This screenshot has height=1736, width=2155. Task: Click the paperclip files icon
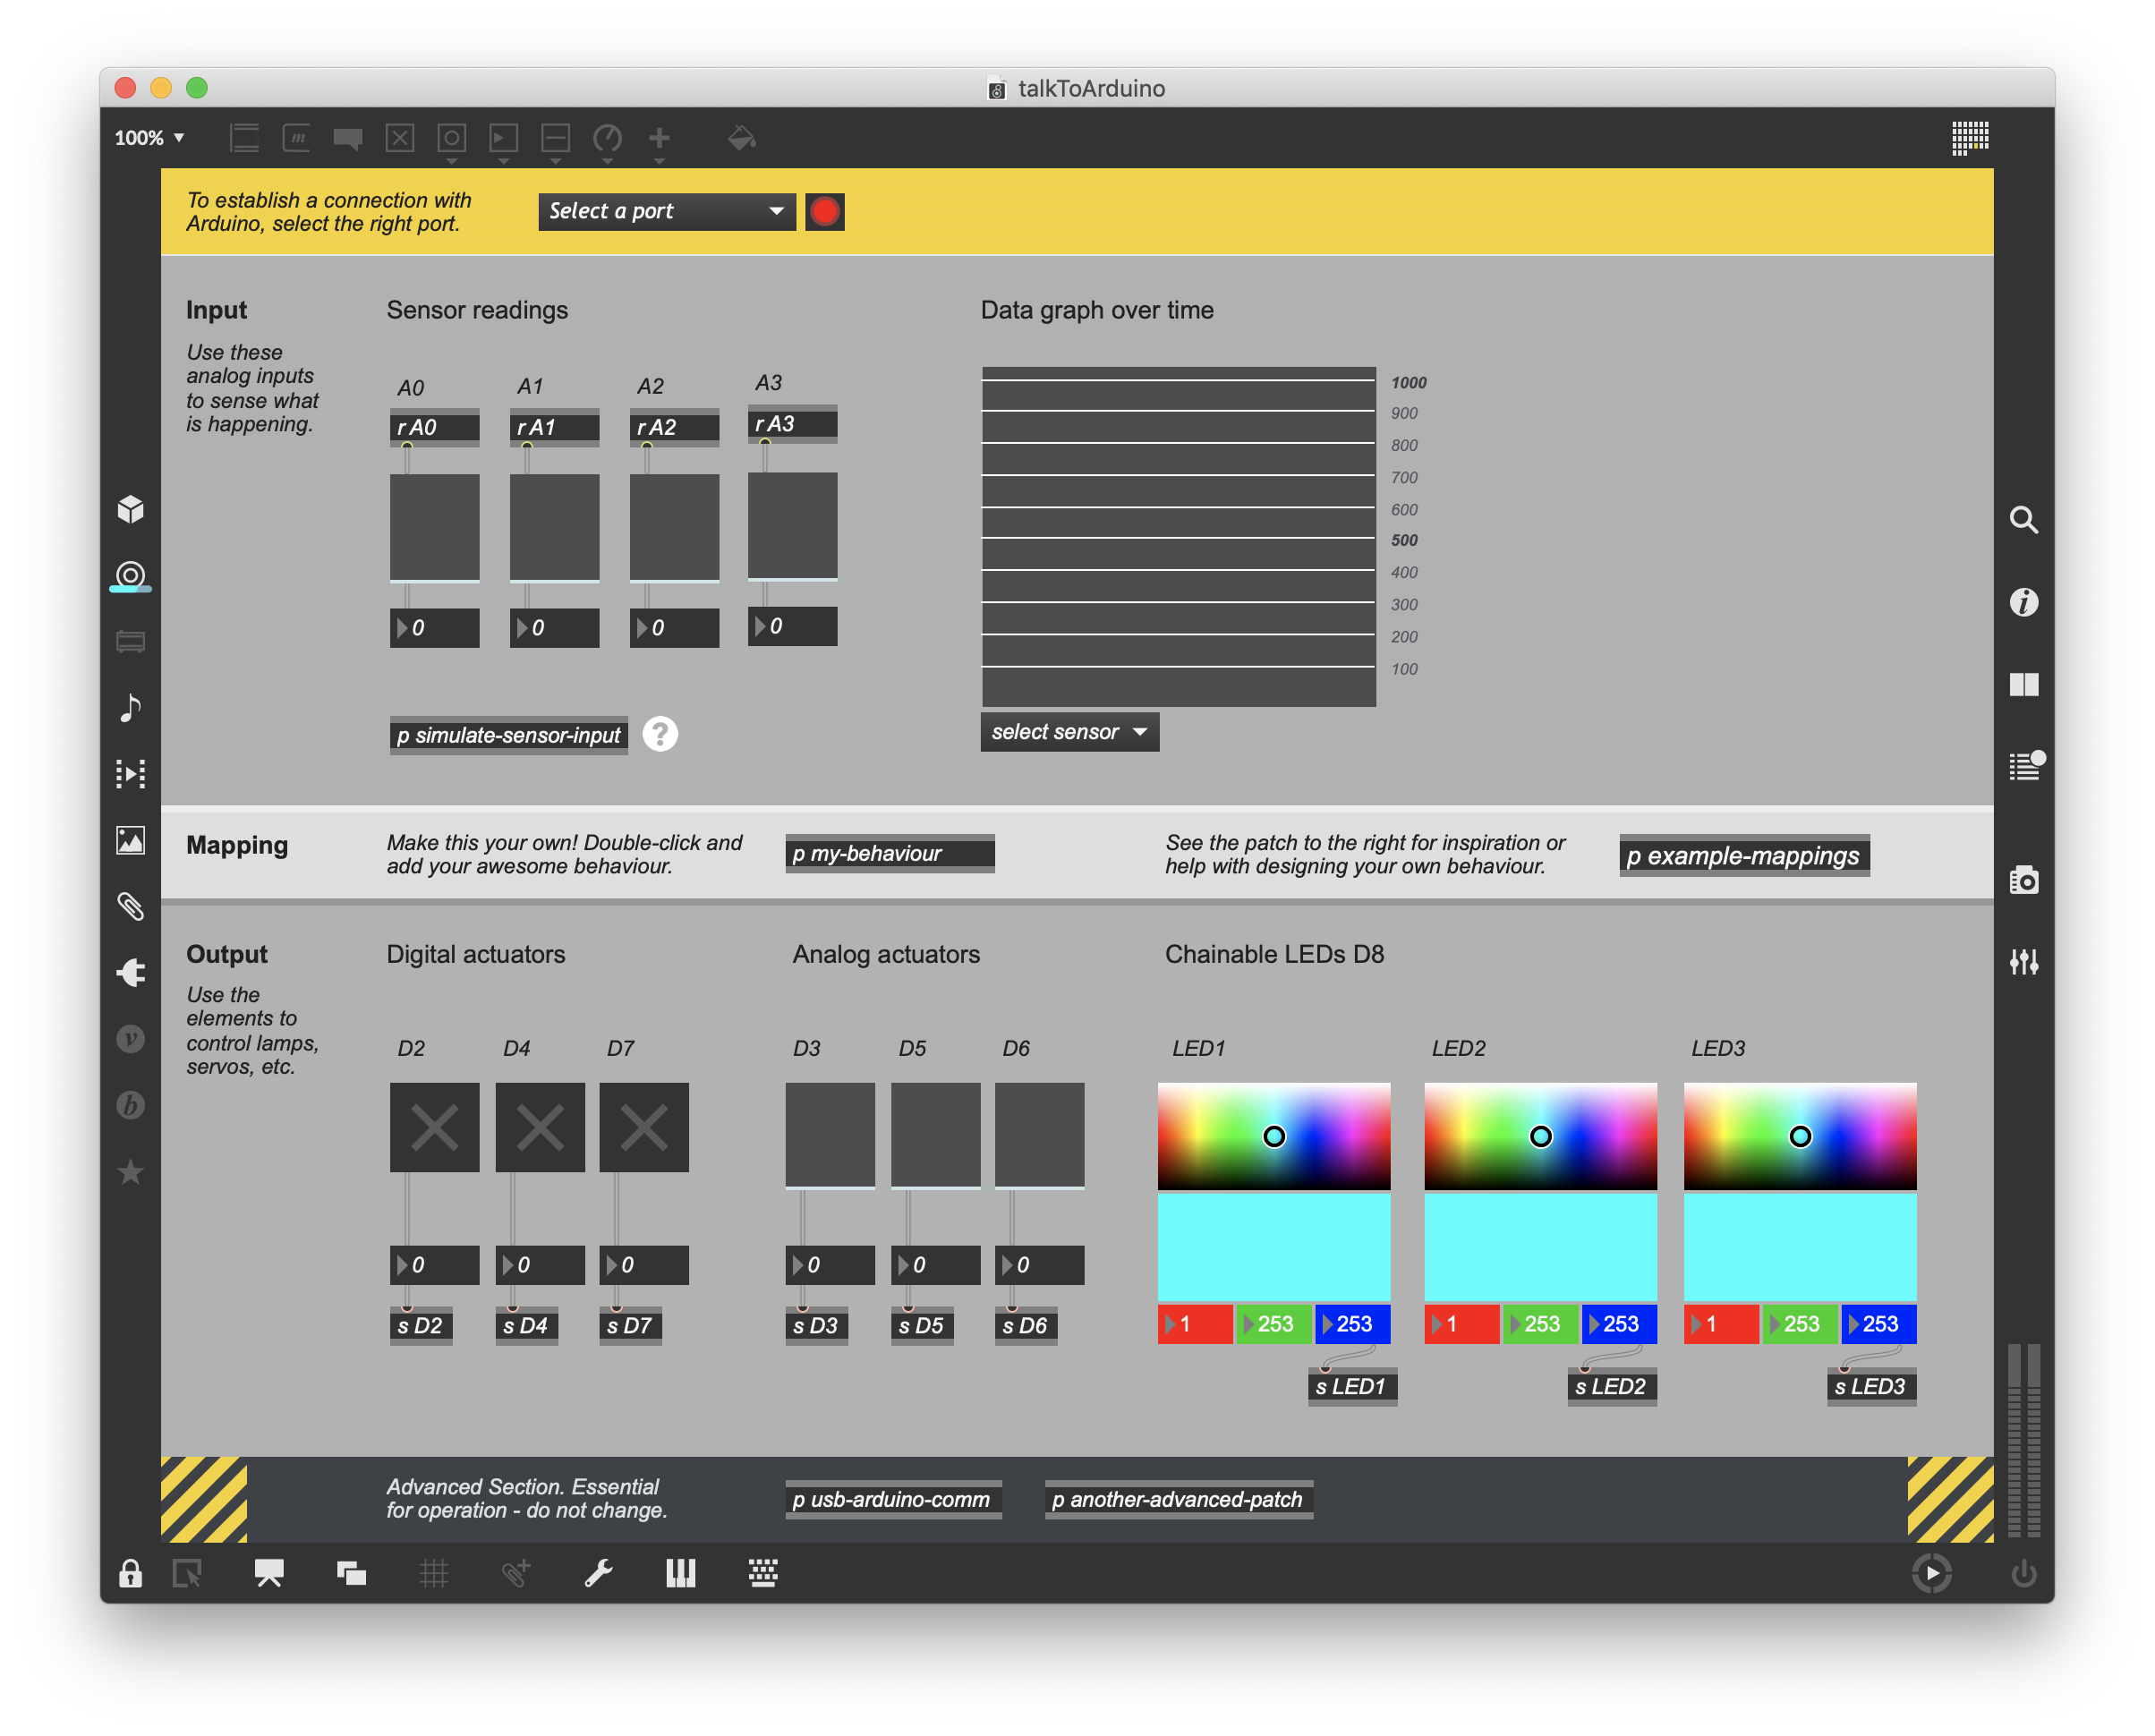click(x=130, y=906)
